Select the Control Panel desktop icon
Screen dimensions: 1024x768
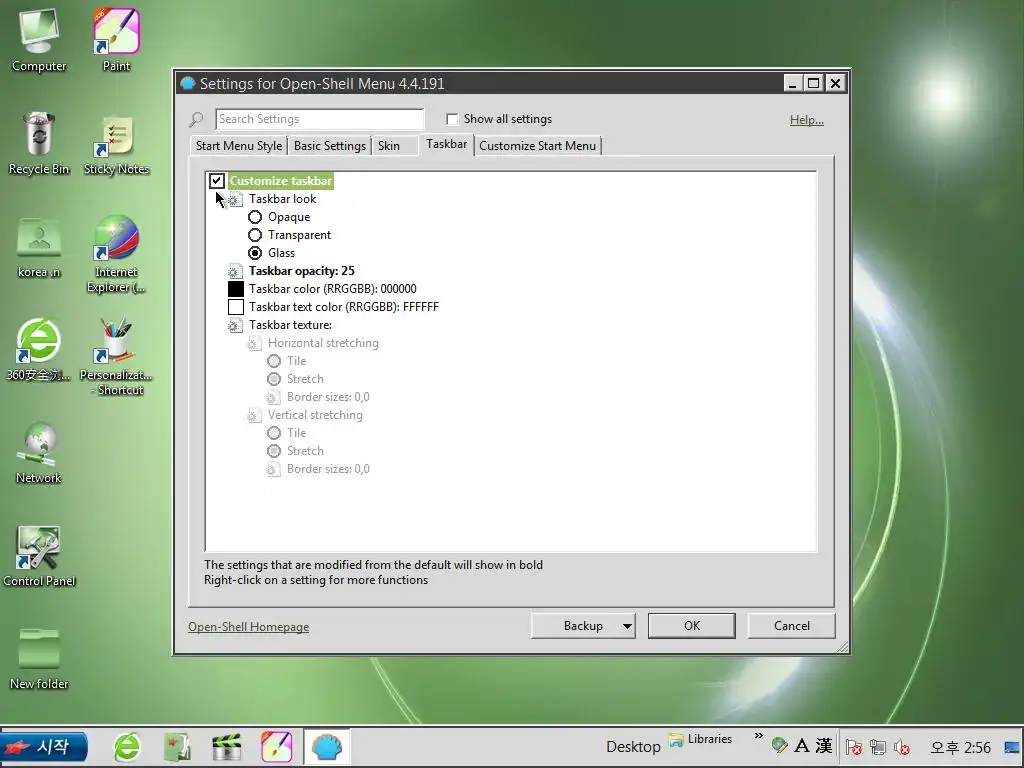[x=39, y=556]
